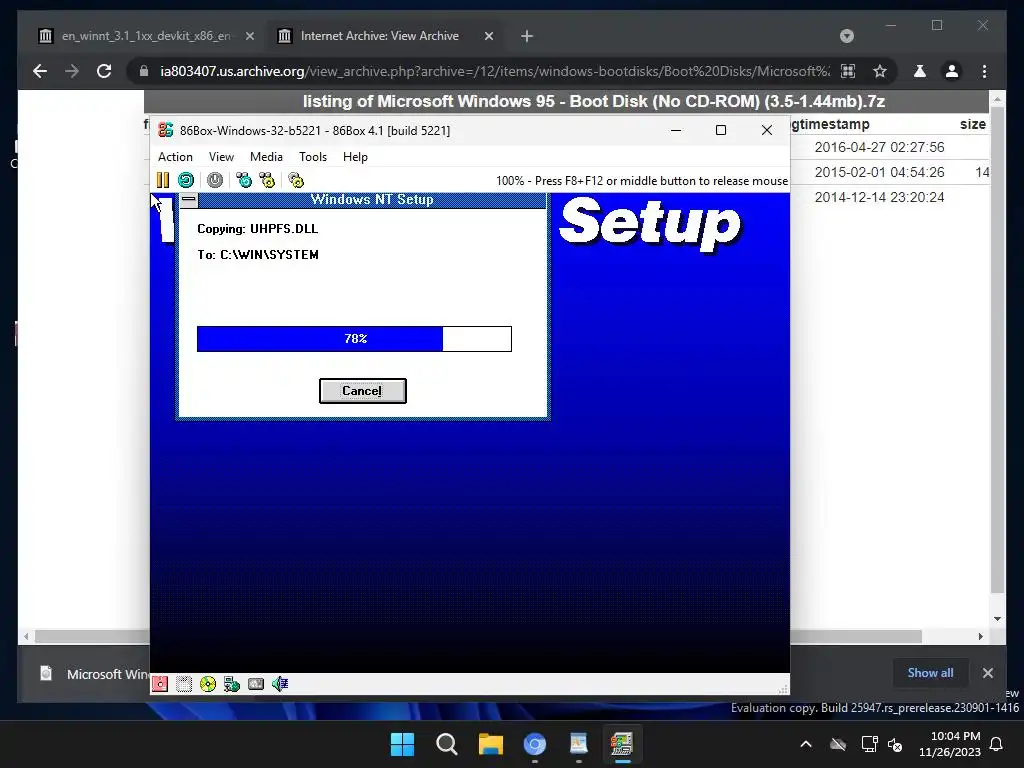Open the Help menu in 86Box
Viewport: 1024px width, 768px height.
[x=355, y=157]
